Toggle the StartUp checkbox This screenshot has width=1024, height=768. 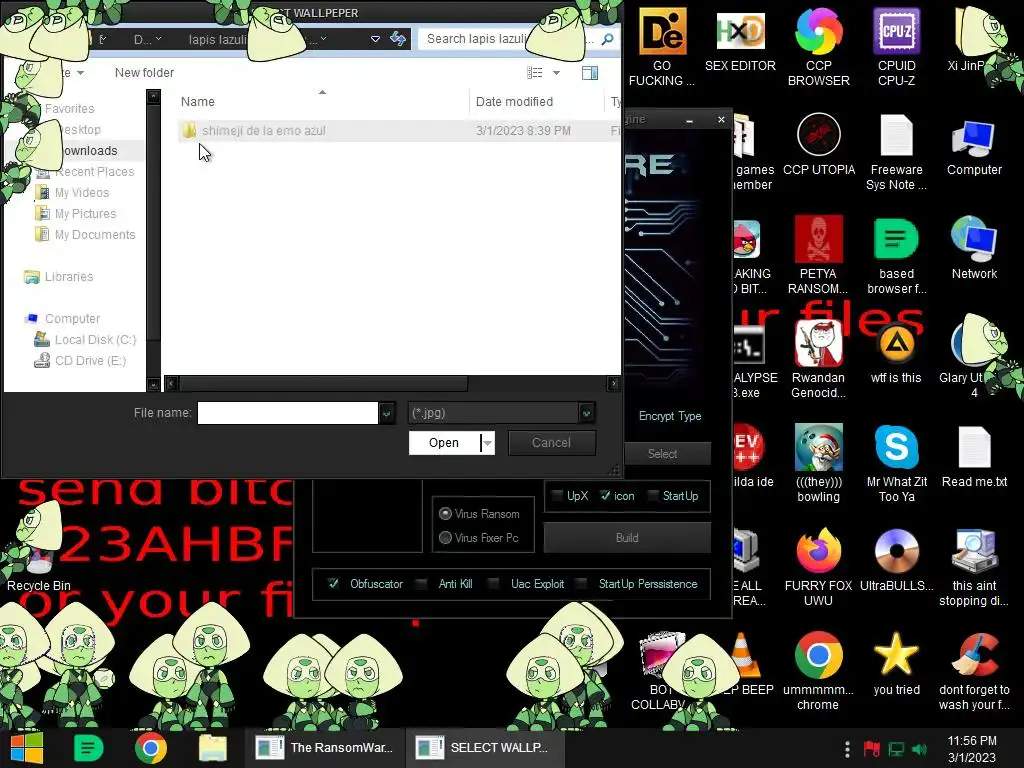tap(652, 496)
